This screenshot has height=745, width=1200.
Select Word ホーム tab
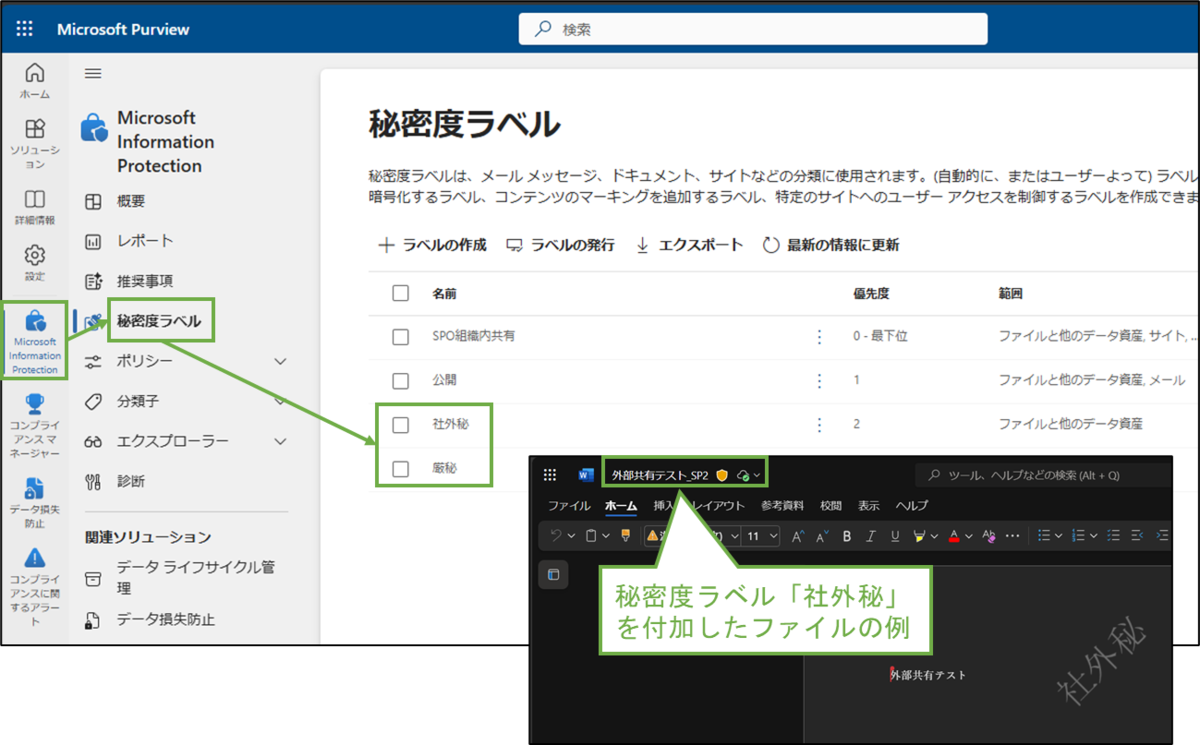click(x=621, y=506)
